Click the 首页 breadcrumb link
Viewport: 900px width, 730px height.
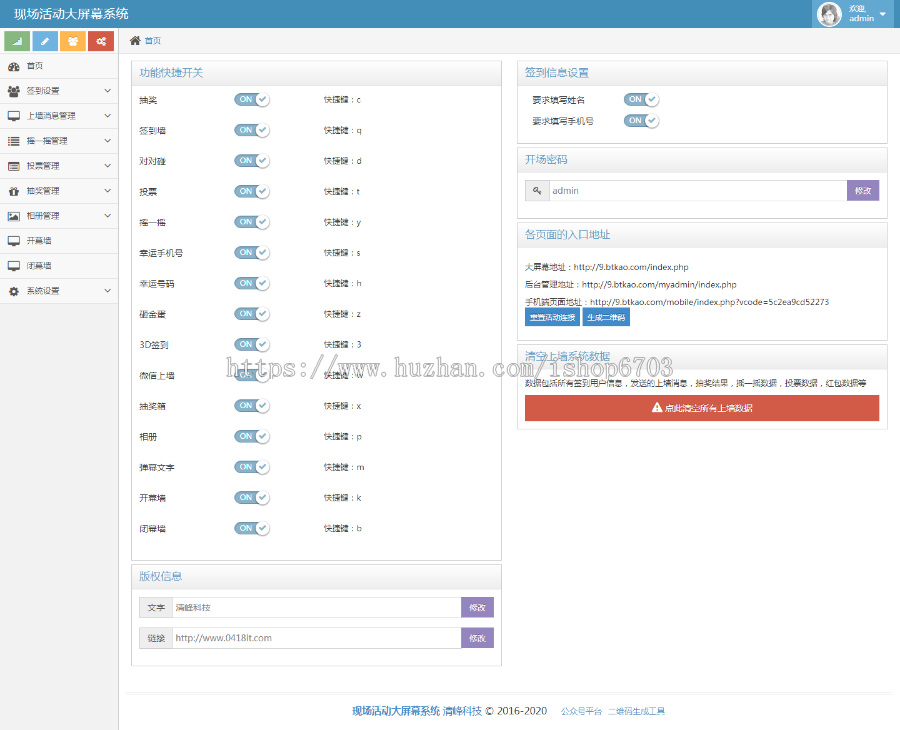pos(153,41)
